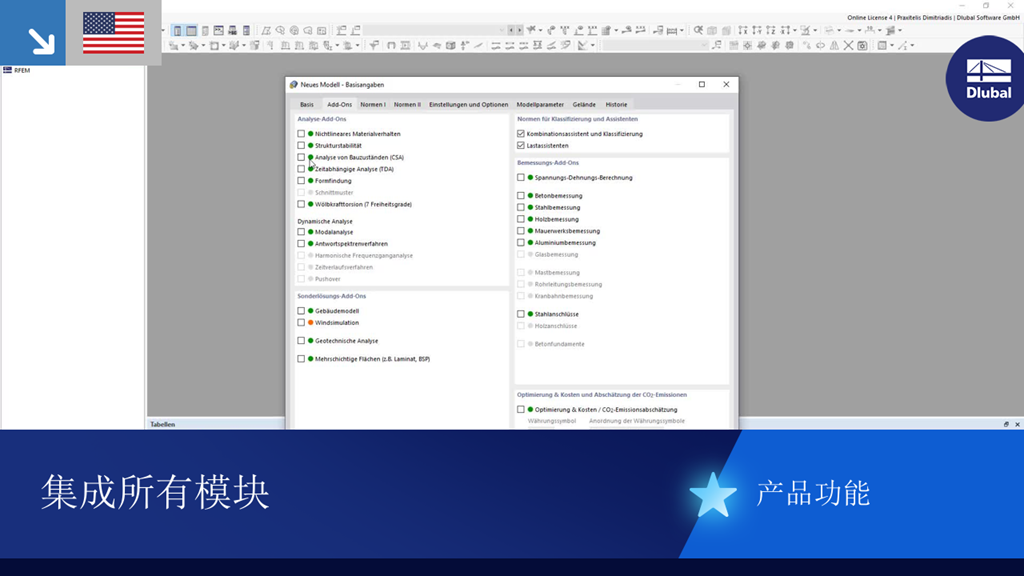This screenshot has width=1024, height=576.
Task: Click the orange status dot beside Windsimulation
Action: coord(311,323)
